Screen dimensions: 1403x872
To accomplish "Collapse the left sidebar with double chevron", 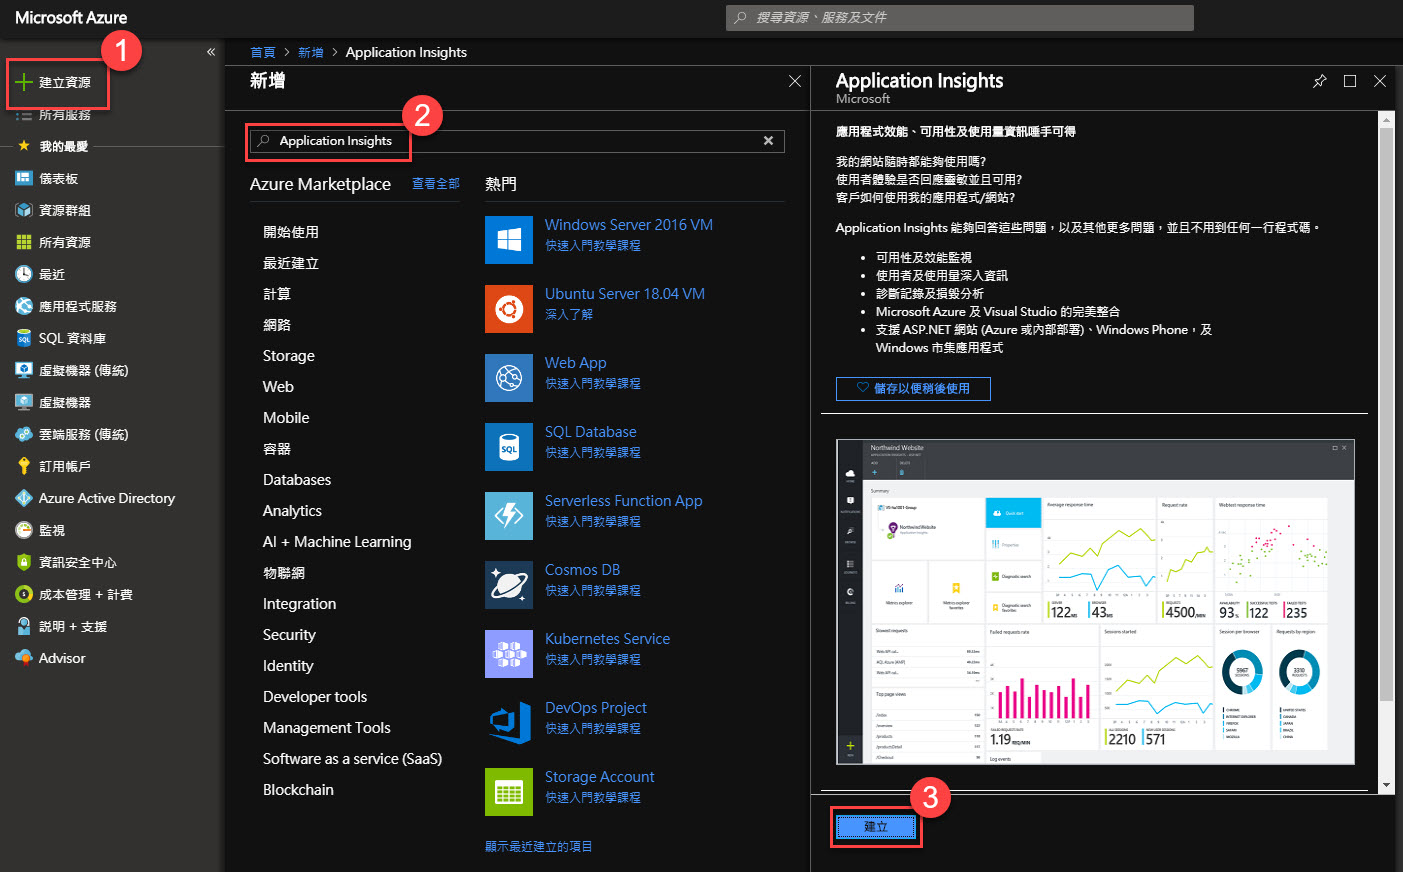I will tap(211, 52).
